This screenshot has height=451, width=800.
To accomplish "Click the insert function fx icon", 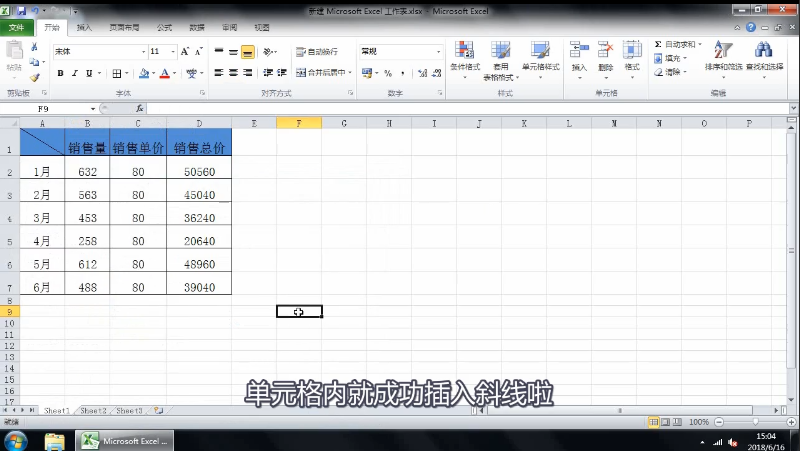I will pyautogui.click(x=139, y=108).
